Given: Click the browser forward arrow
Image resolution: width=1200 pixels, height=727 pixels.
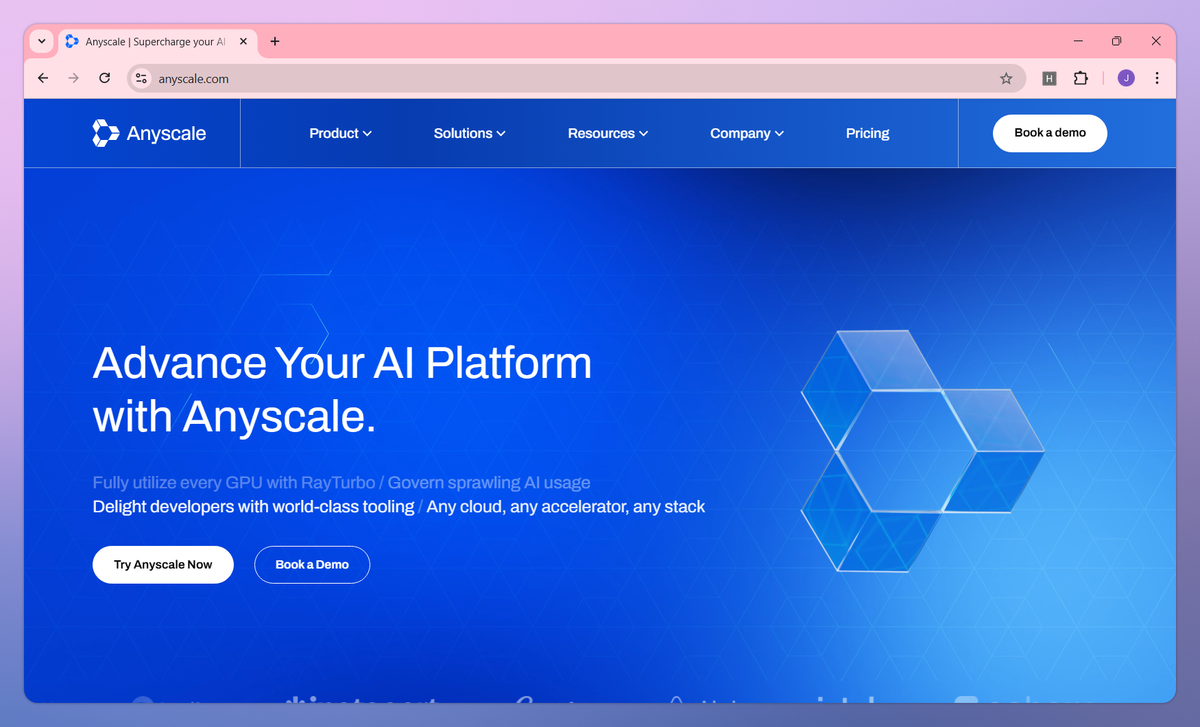Looking at the screenshot, I should pos(73,78).
